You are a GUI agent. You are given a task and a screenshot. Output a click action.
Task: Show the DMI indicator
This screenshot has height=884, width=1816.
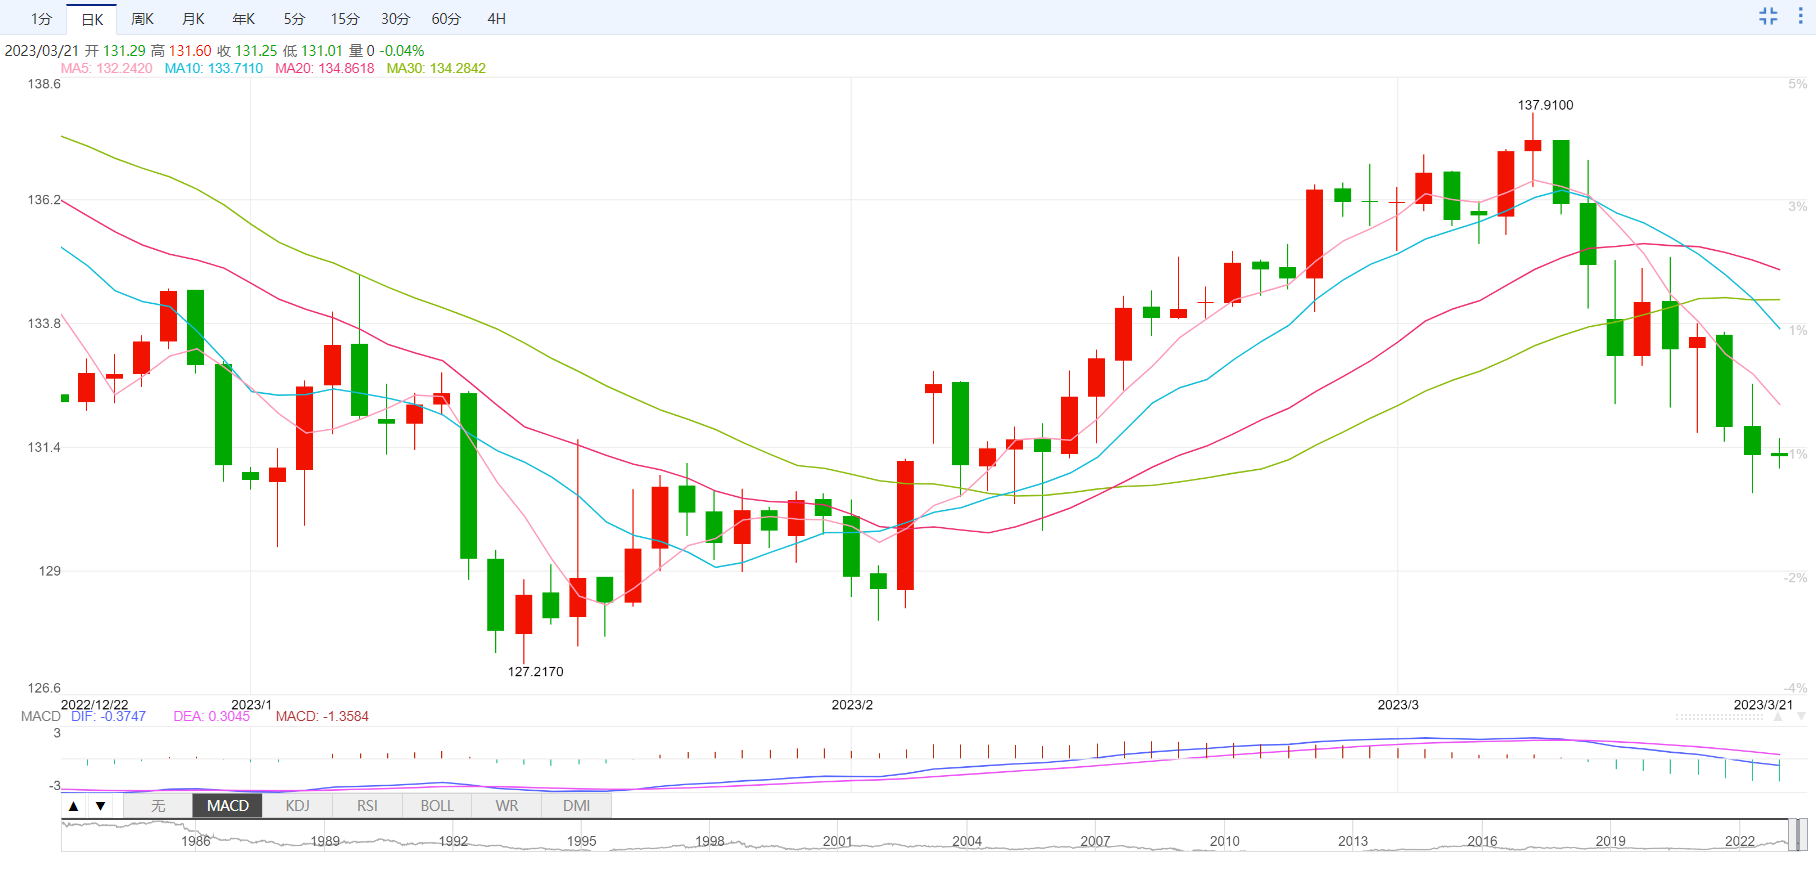[x=576, y=806]
